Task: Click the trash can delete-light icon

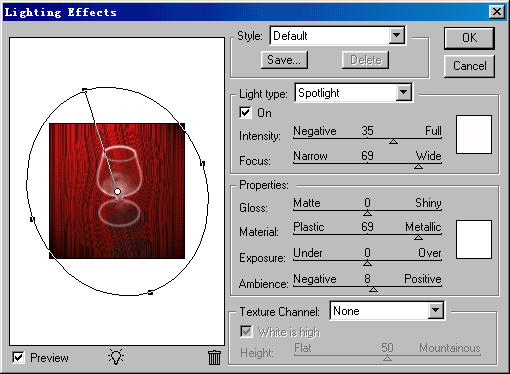Action: click(x=214, y=357)
